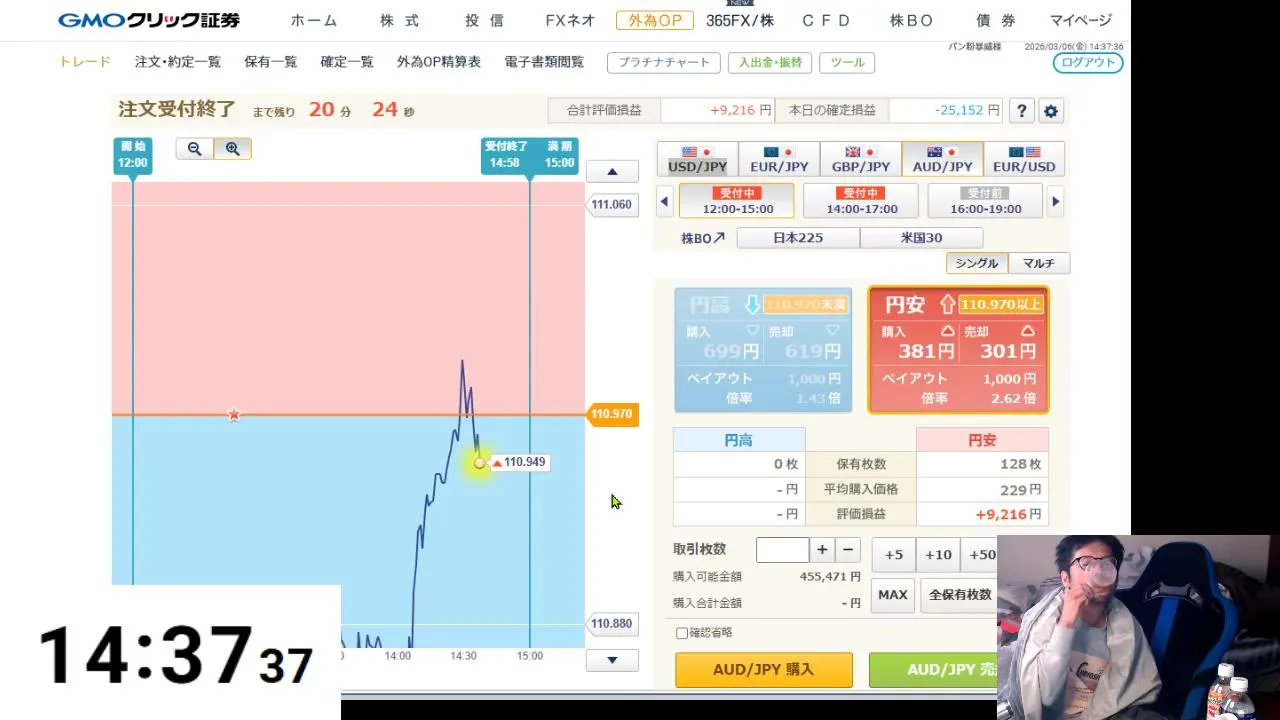Screen dimensions: 1280x720
Task: Select the EUR/JPY currency pair tab
Action: [779, 159]
